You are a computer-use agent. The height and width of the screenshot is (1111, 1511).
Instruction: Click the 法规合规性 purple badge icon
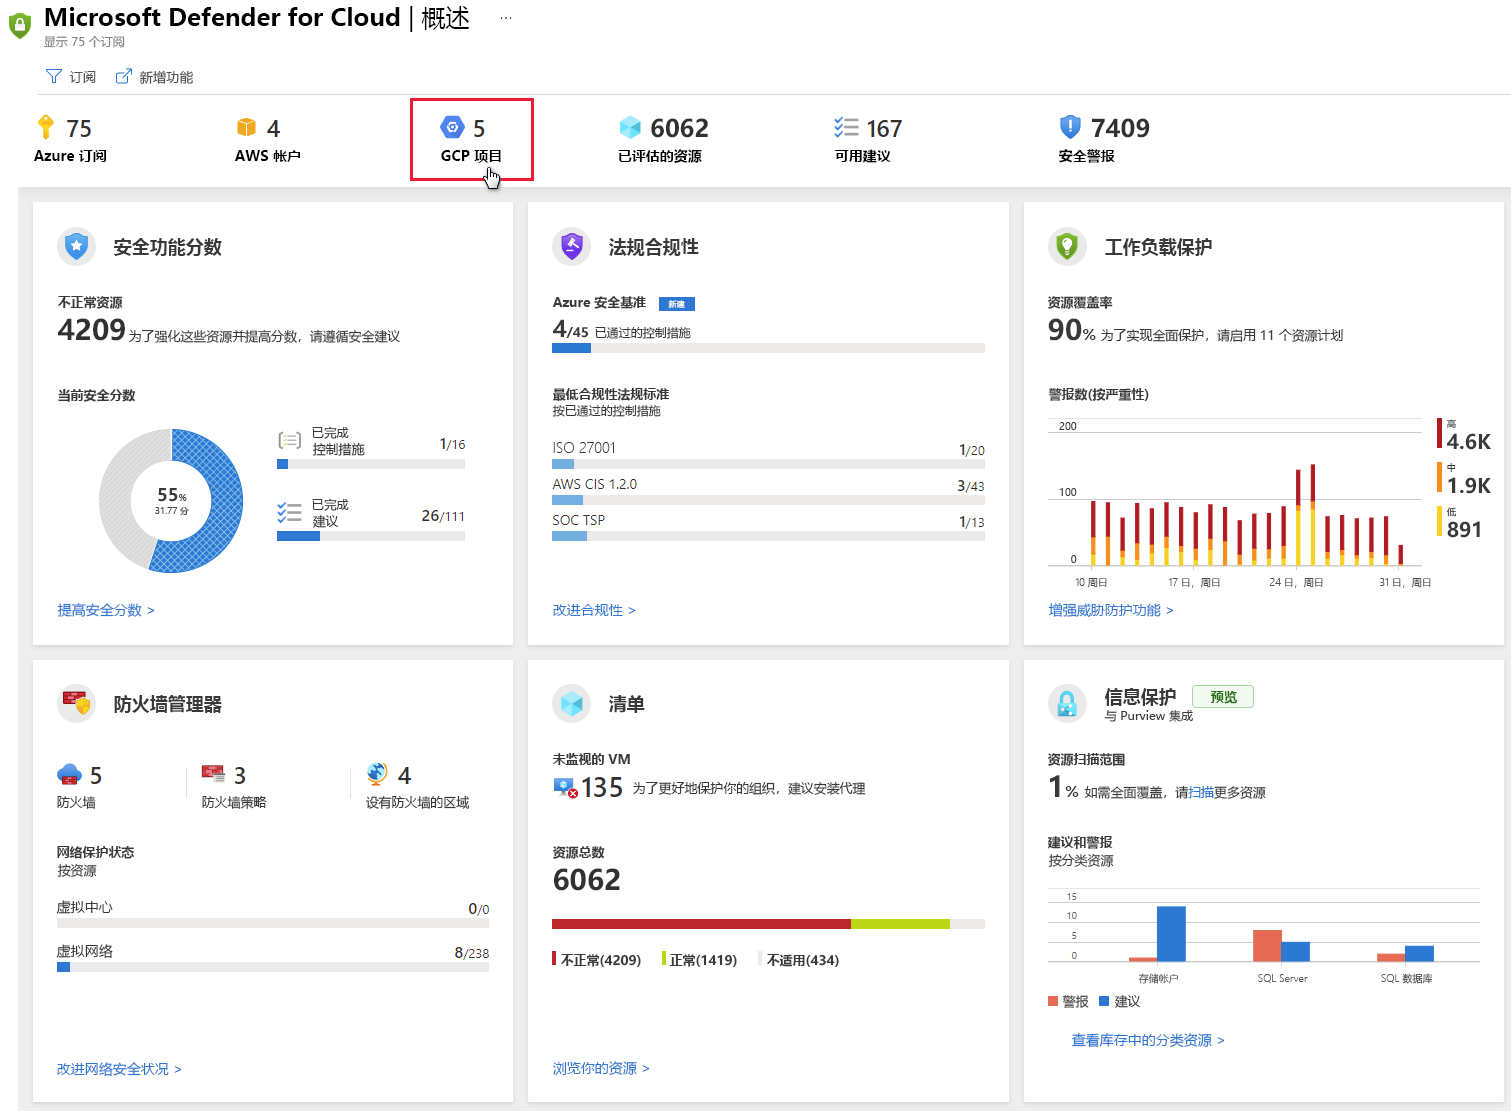(572, 246)
